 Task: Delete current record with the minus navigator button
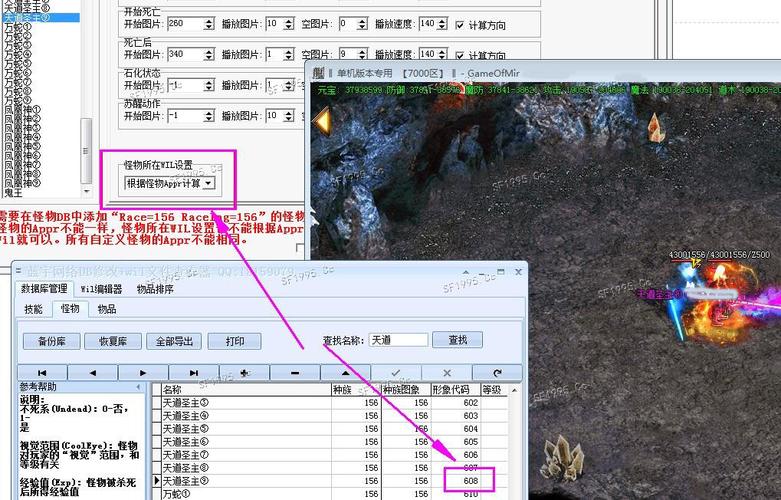coord(295,373)
